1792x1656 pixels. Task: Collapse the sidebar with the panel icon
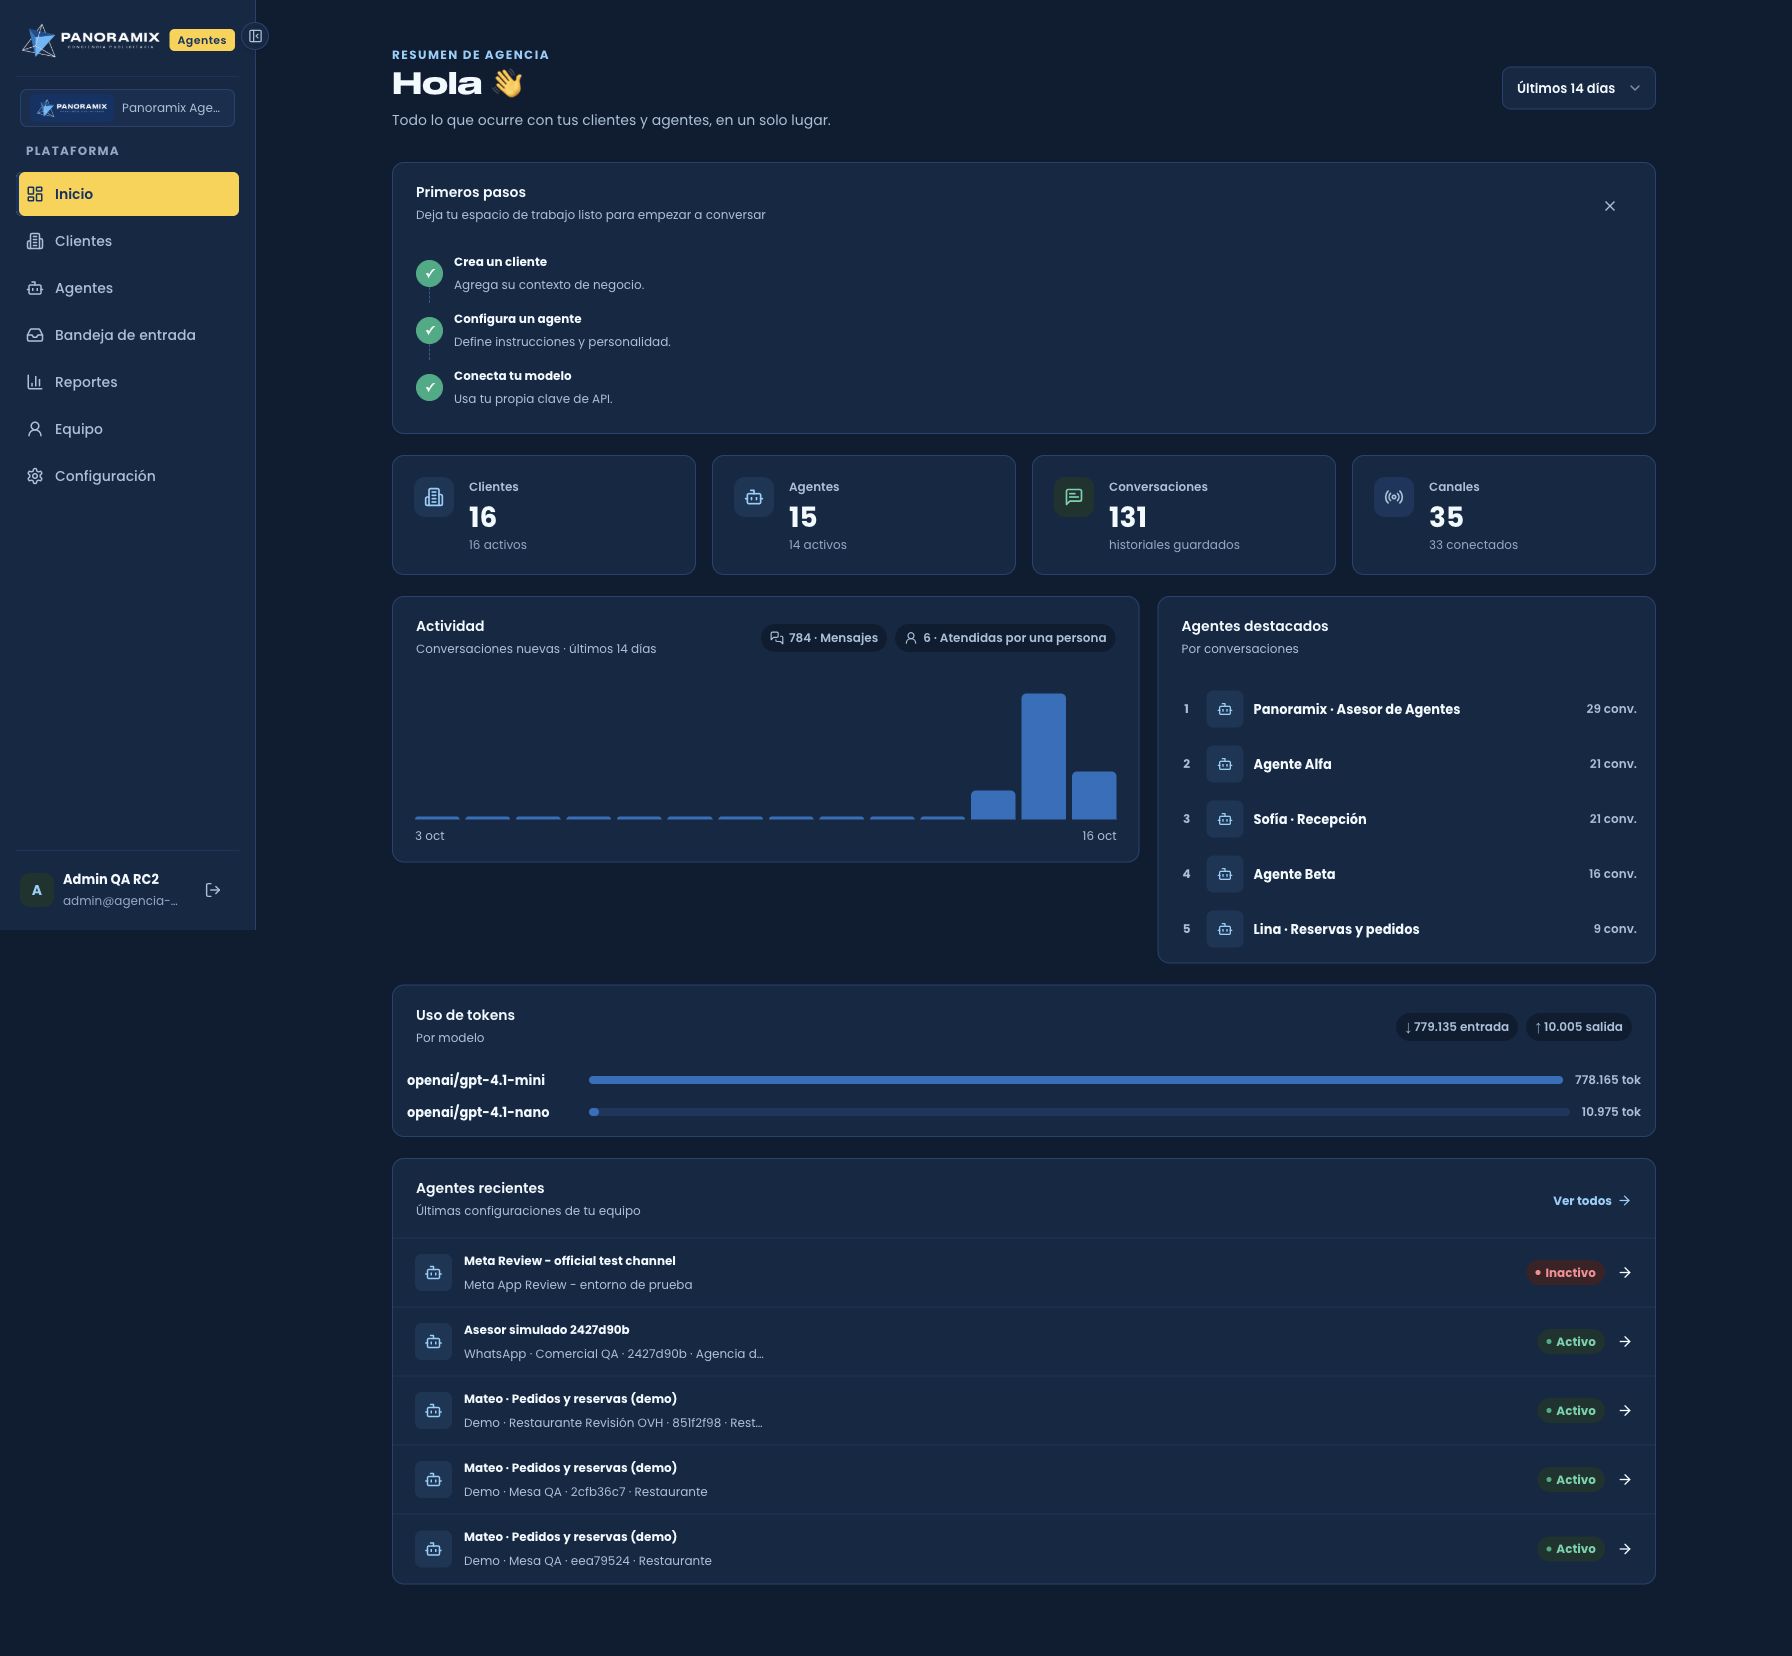coord(255,36)
